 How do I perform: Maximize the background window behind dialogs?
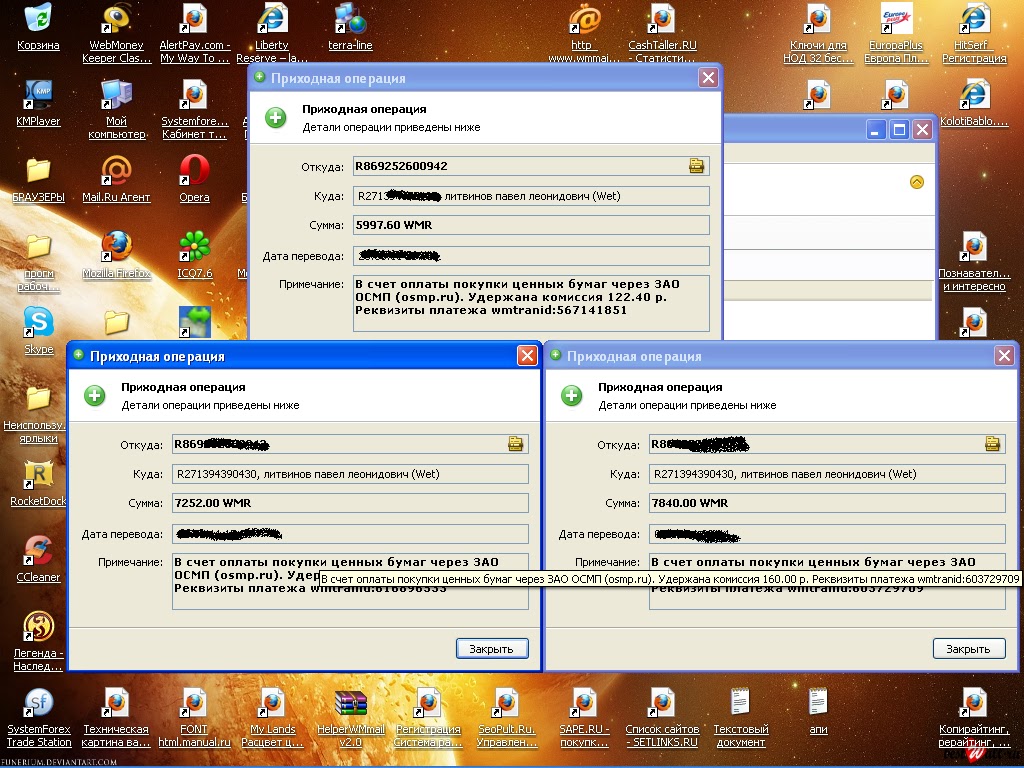(x=899, y=130)
